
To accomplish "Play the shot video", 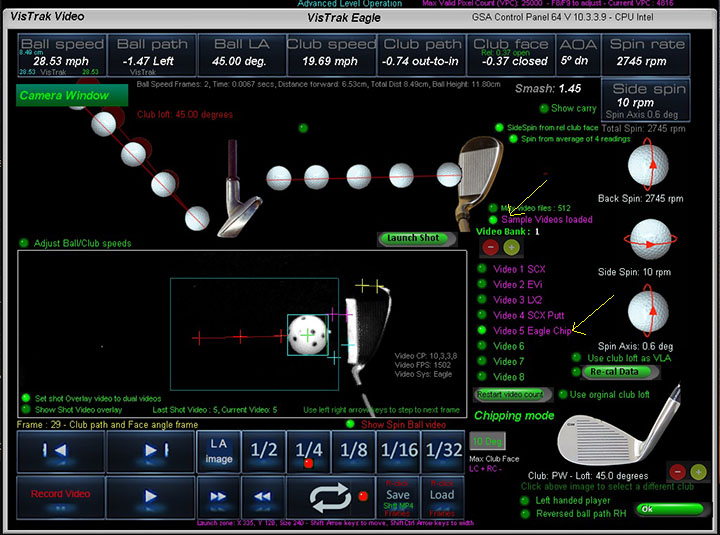I will click(150, 497).
